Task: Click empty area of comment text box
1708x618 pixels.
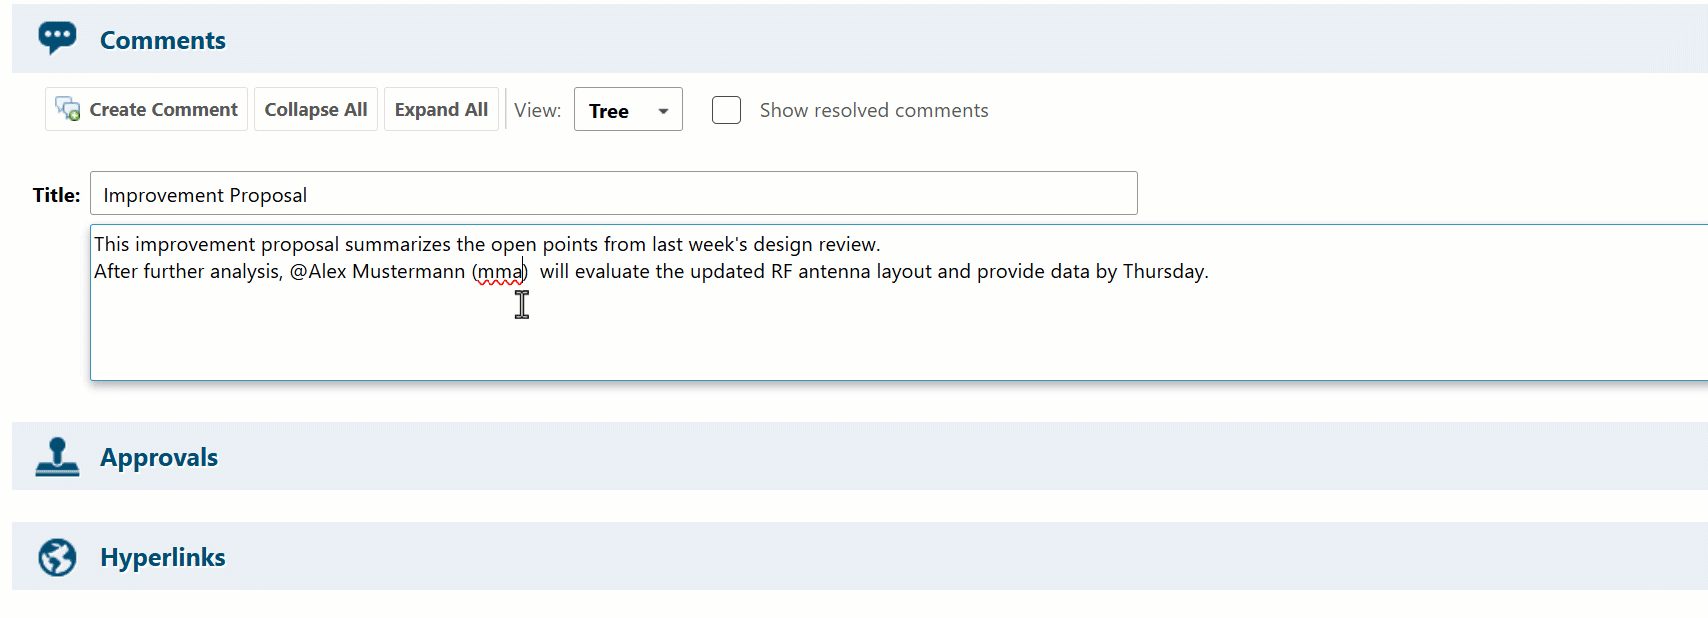Action: [800, 335]
